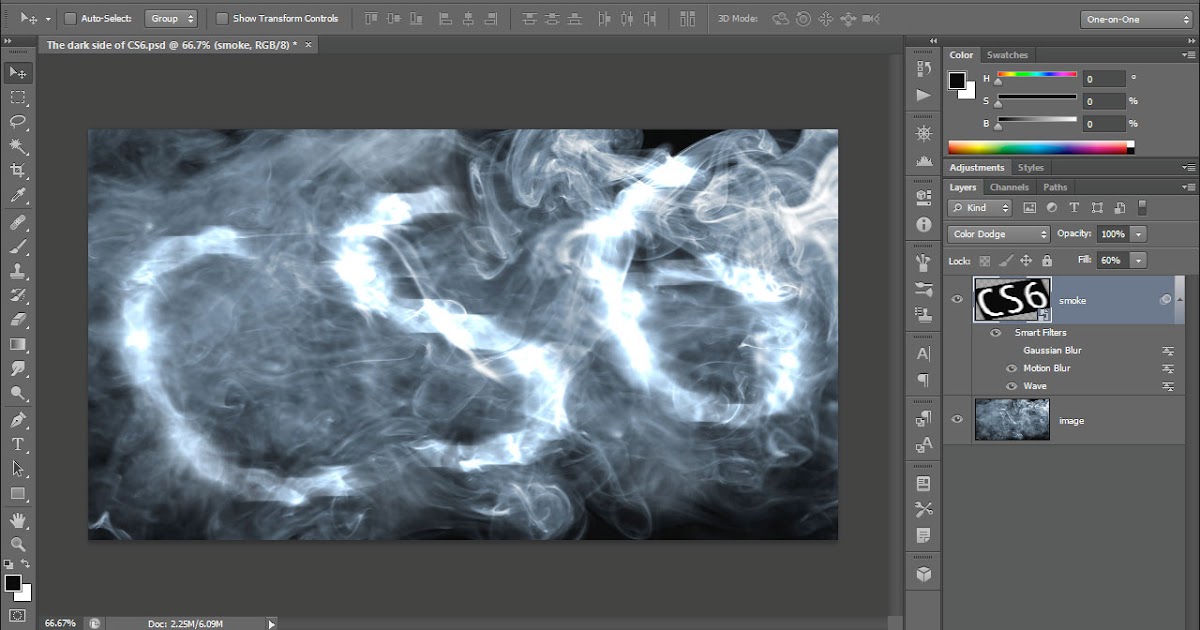Select the Brush tool
The image size is (1200, 630).
[x=18, y=247]
